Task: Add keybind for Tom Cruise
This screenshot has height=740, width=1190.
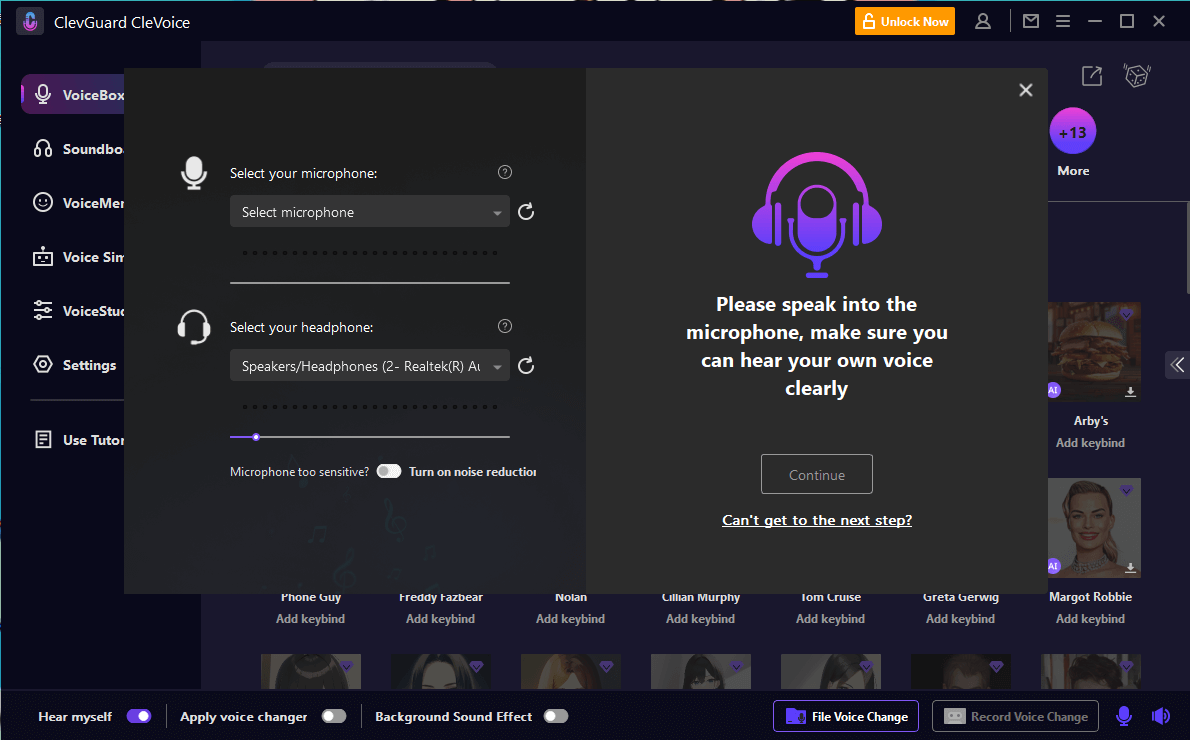Action: click(830, 619)
